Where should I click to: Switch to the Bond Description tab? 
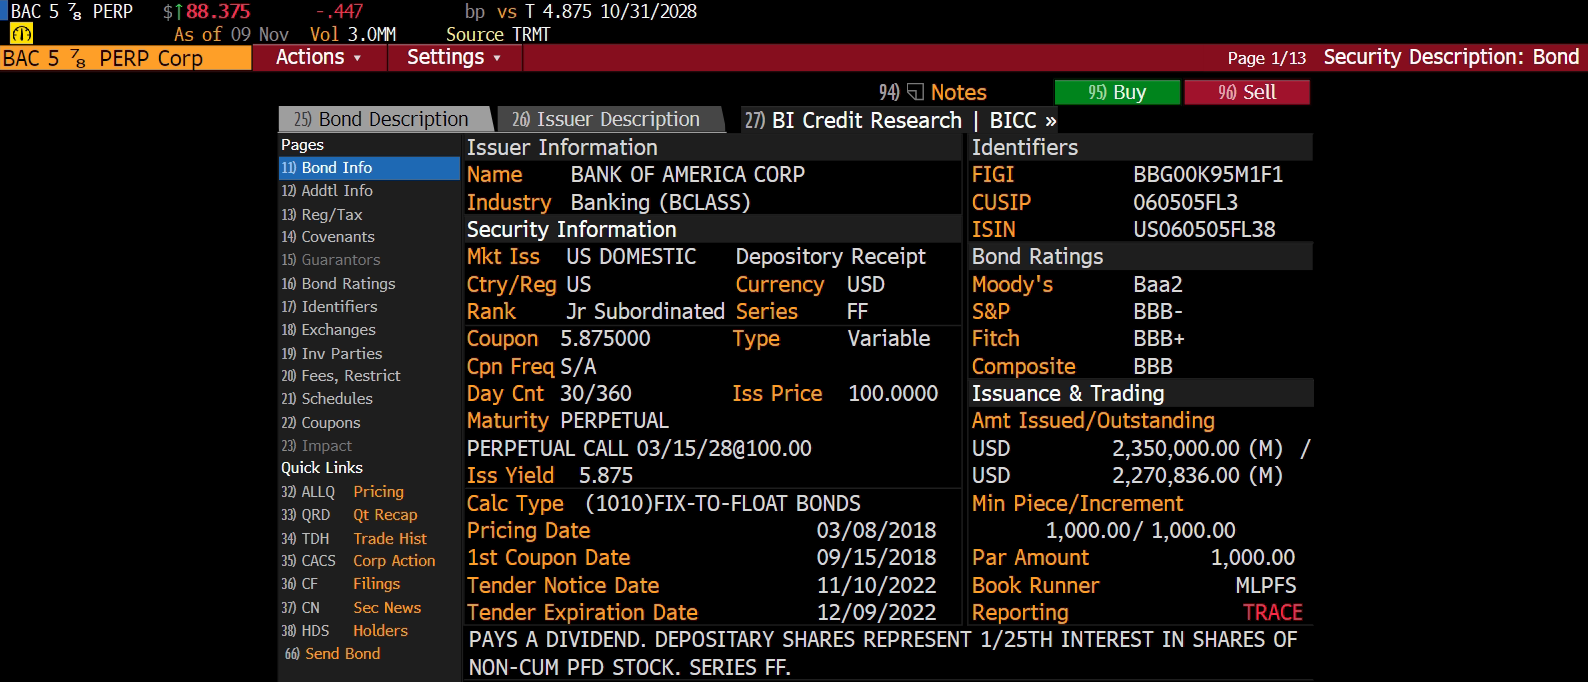385,119
